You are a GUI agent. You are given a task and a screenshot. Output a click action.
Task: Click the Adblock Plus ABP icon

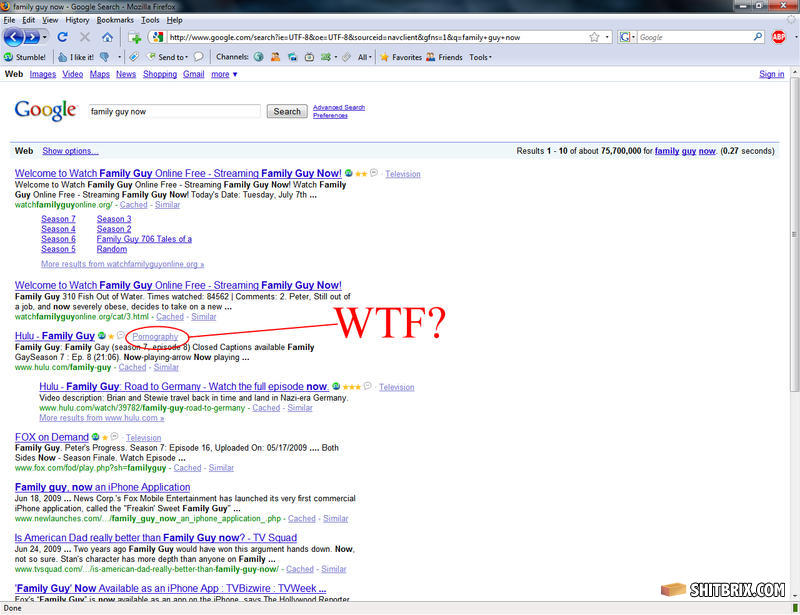tap(779, 37)
